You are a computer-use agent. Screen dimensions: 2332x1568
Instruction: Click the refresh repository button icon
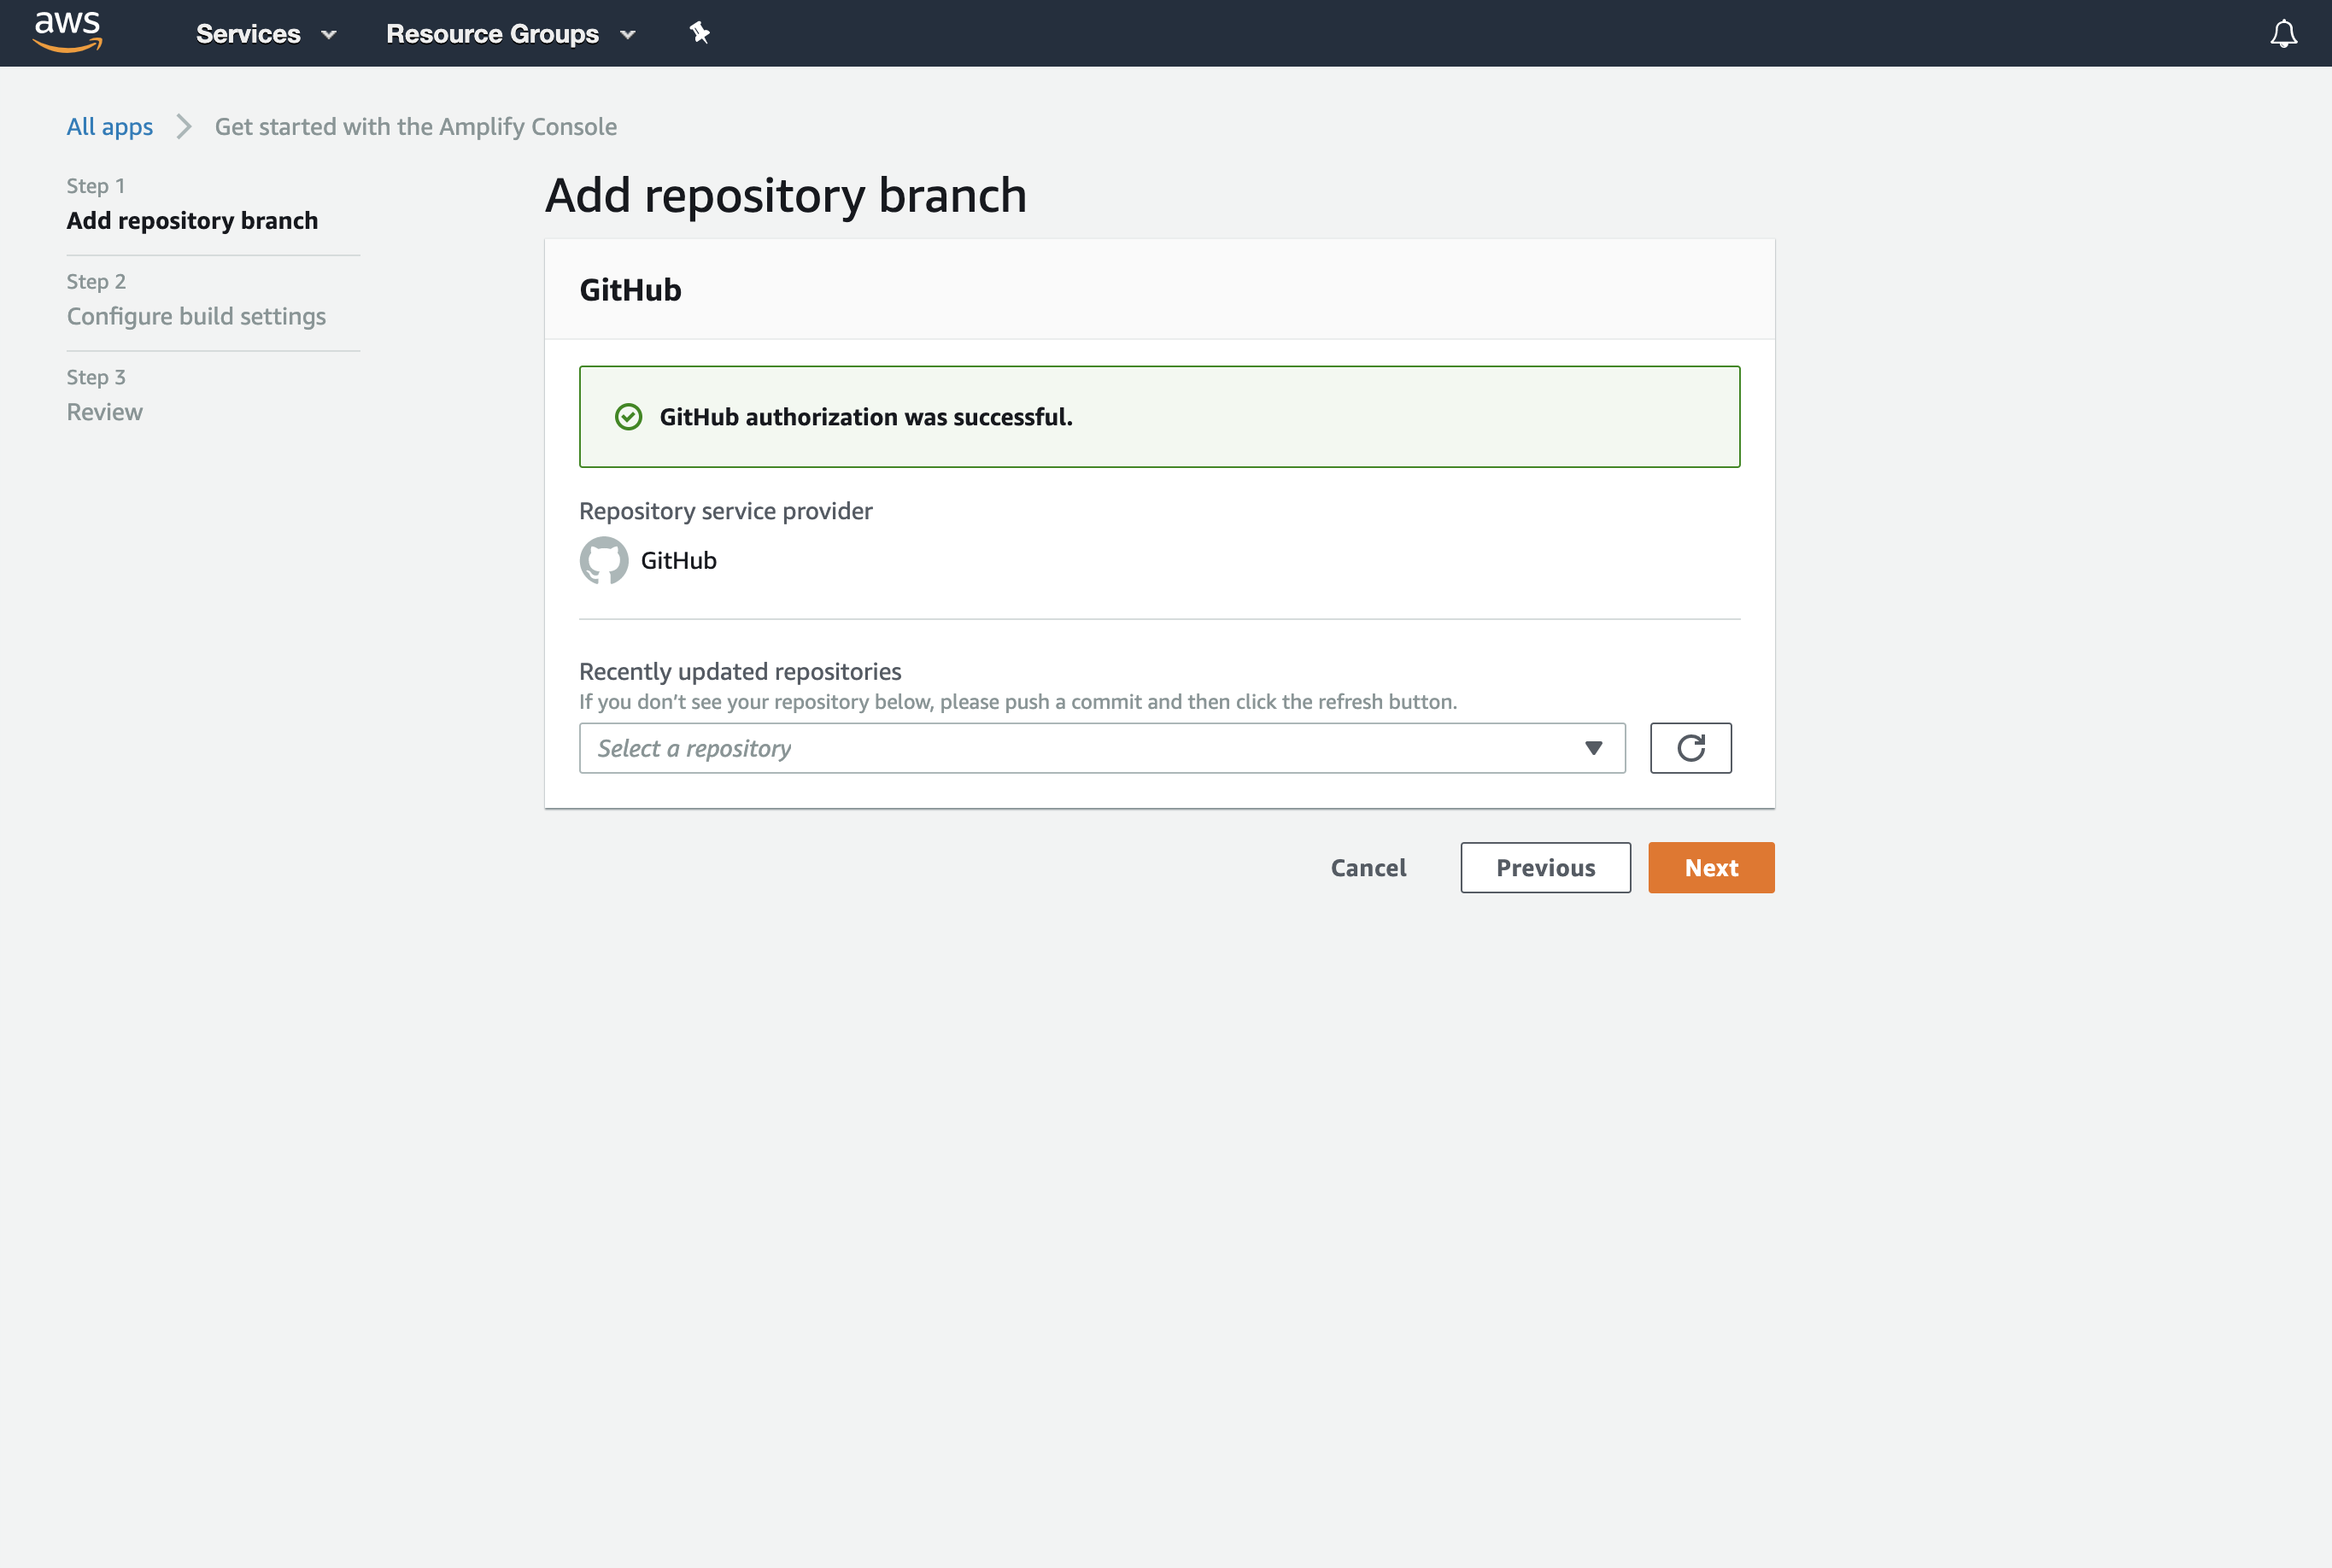tap(1690, 747)
